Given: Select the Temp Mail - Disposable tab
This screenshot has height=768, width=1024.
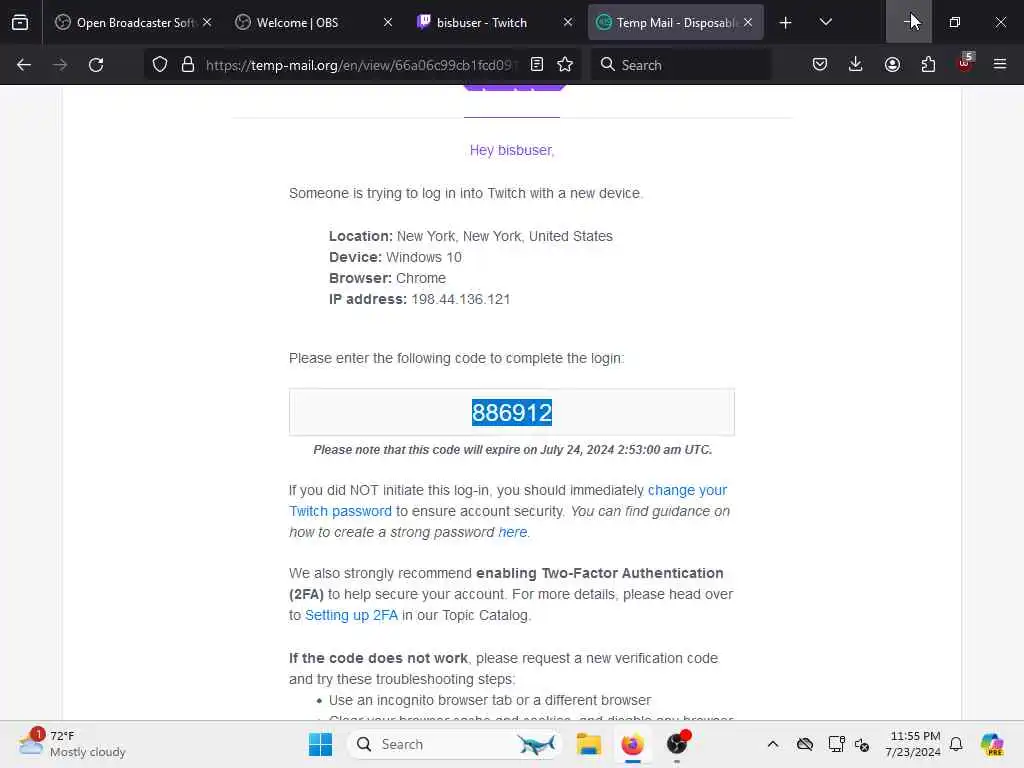Looking at the screenshot, I should pyautogui.click(x=676, y=23).
